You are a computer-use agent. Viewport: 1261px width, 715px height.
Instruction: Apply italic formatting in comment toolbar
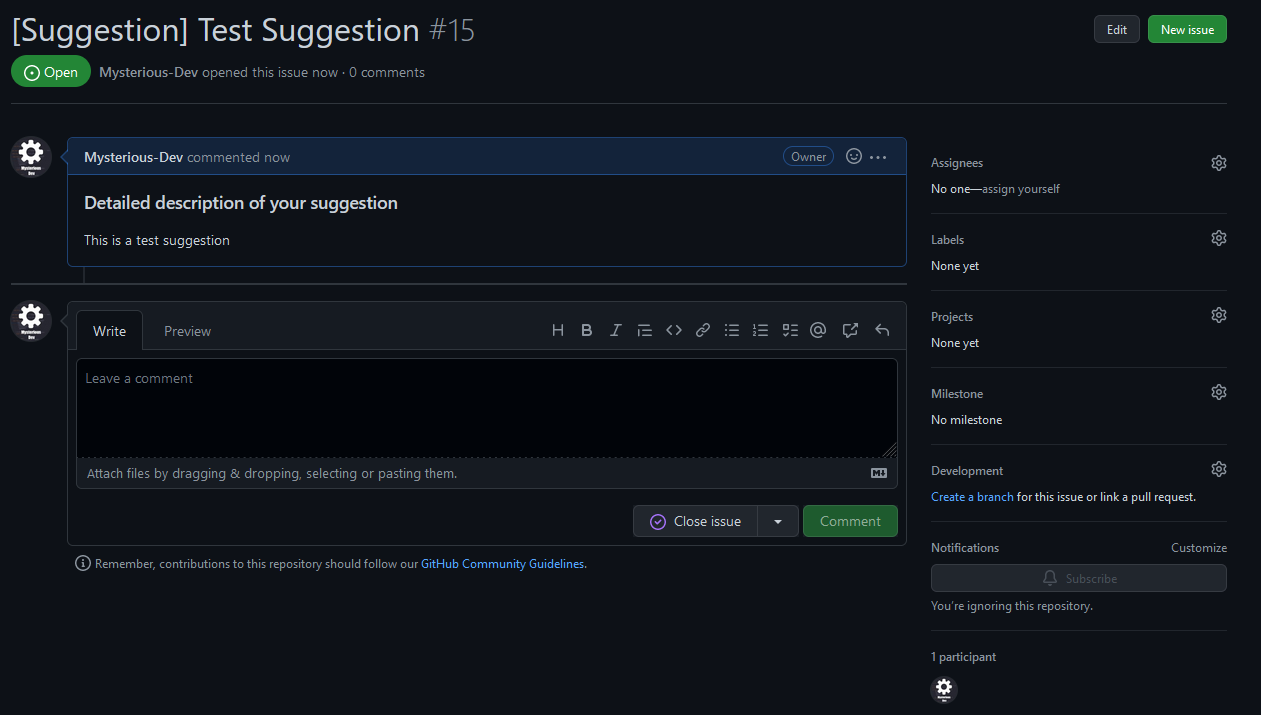[x=616, y=330]
